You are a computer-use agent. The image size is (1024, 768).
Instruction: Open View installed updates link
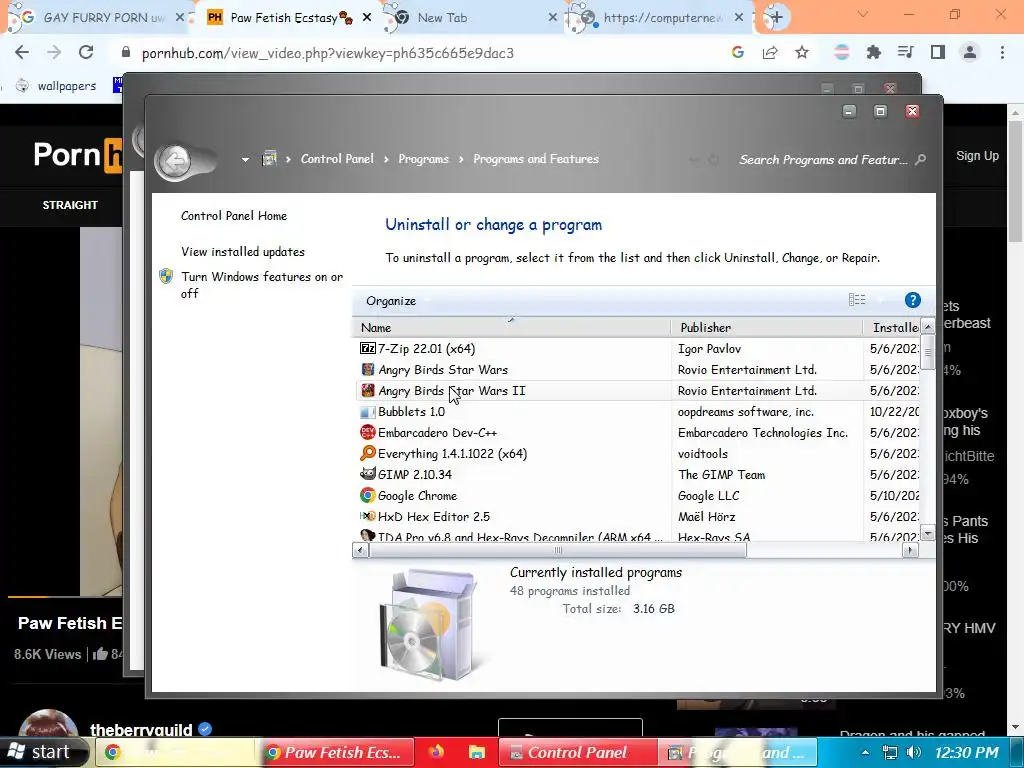[243, 251]
